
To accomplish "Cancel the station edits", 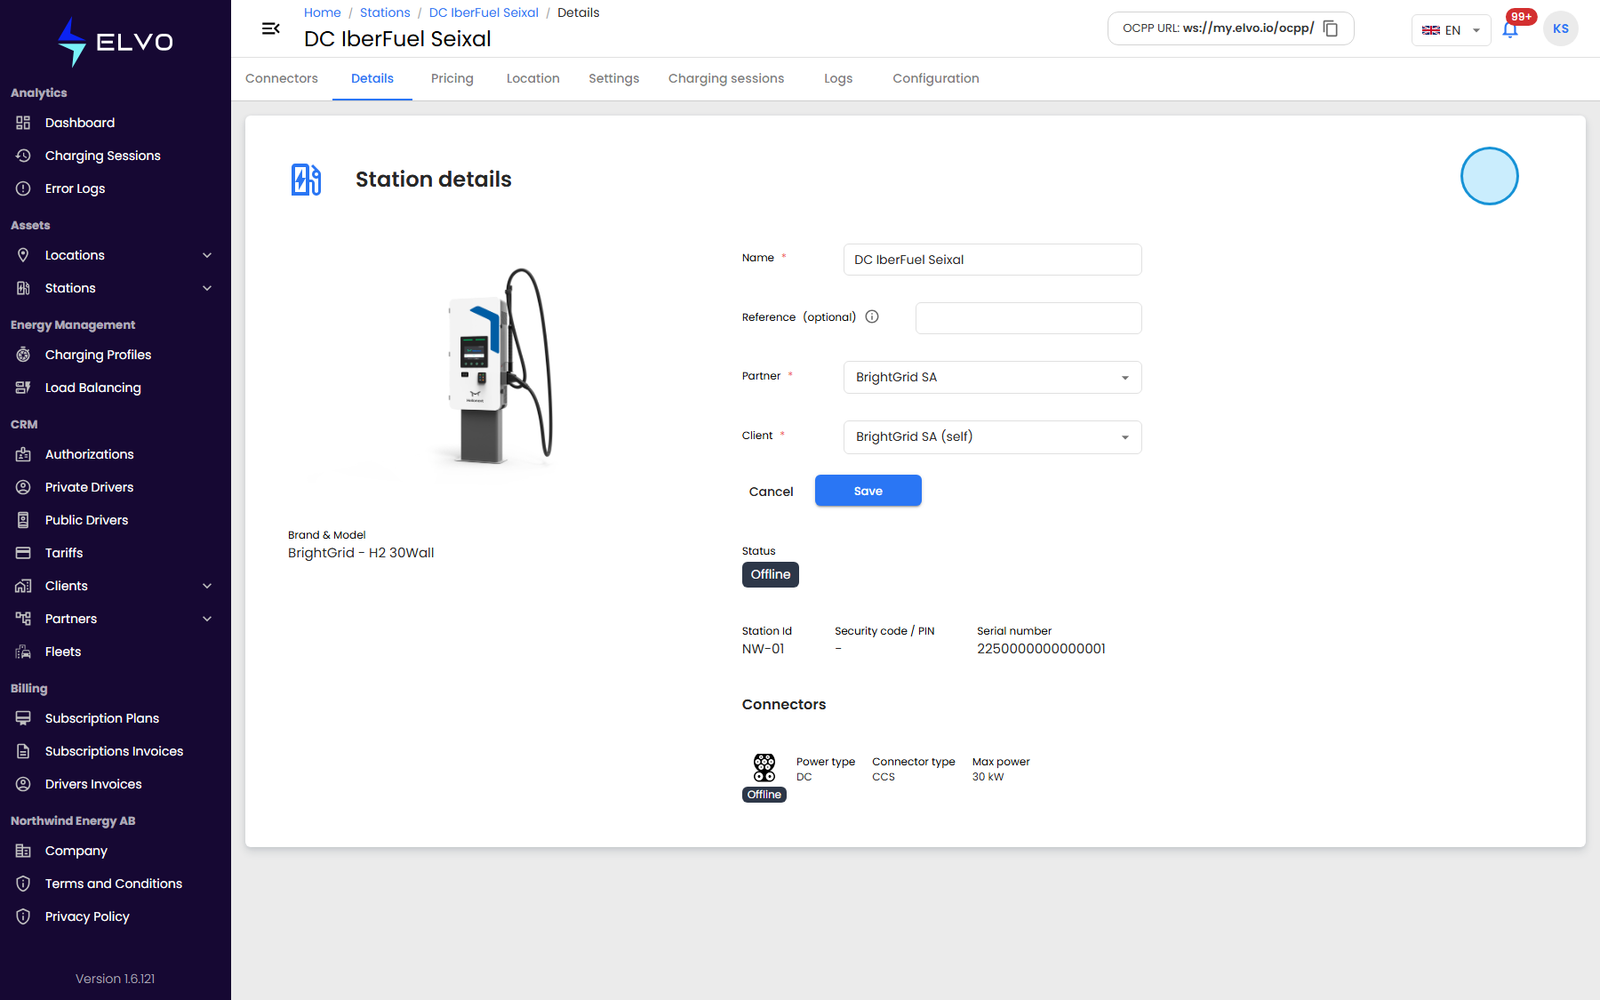I will click(x=771, y=492).
